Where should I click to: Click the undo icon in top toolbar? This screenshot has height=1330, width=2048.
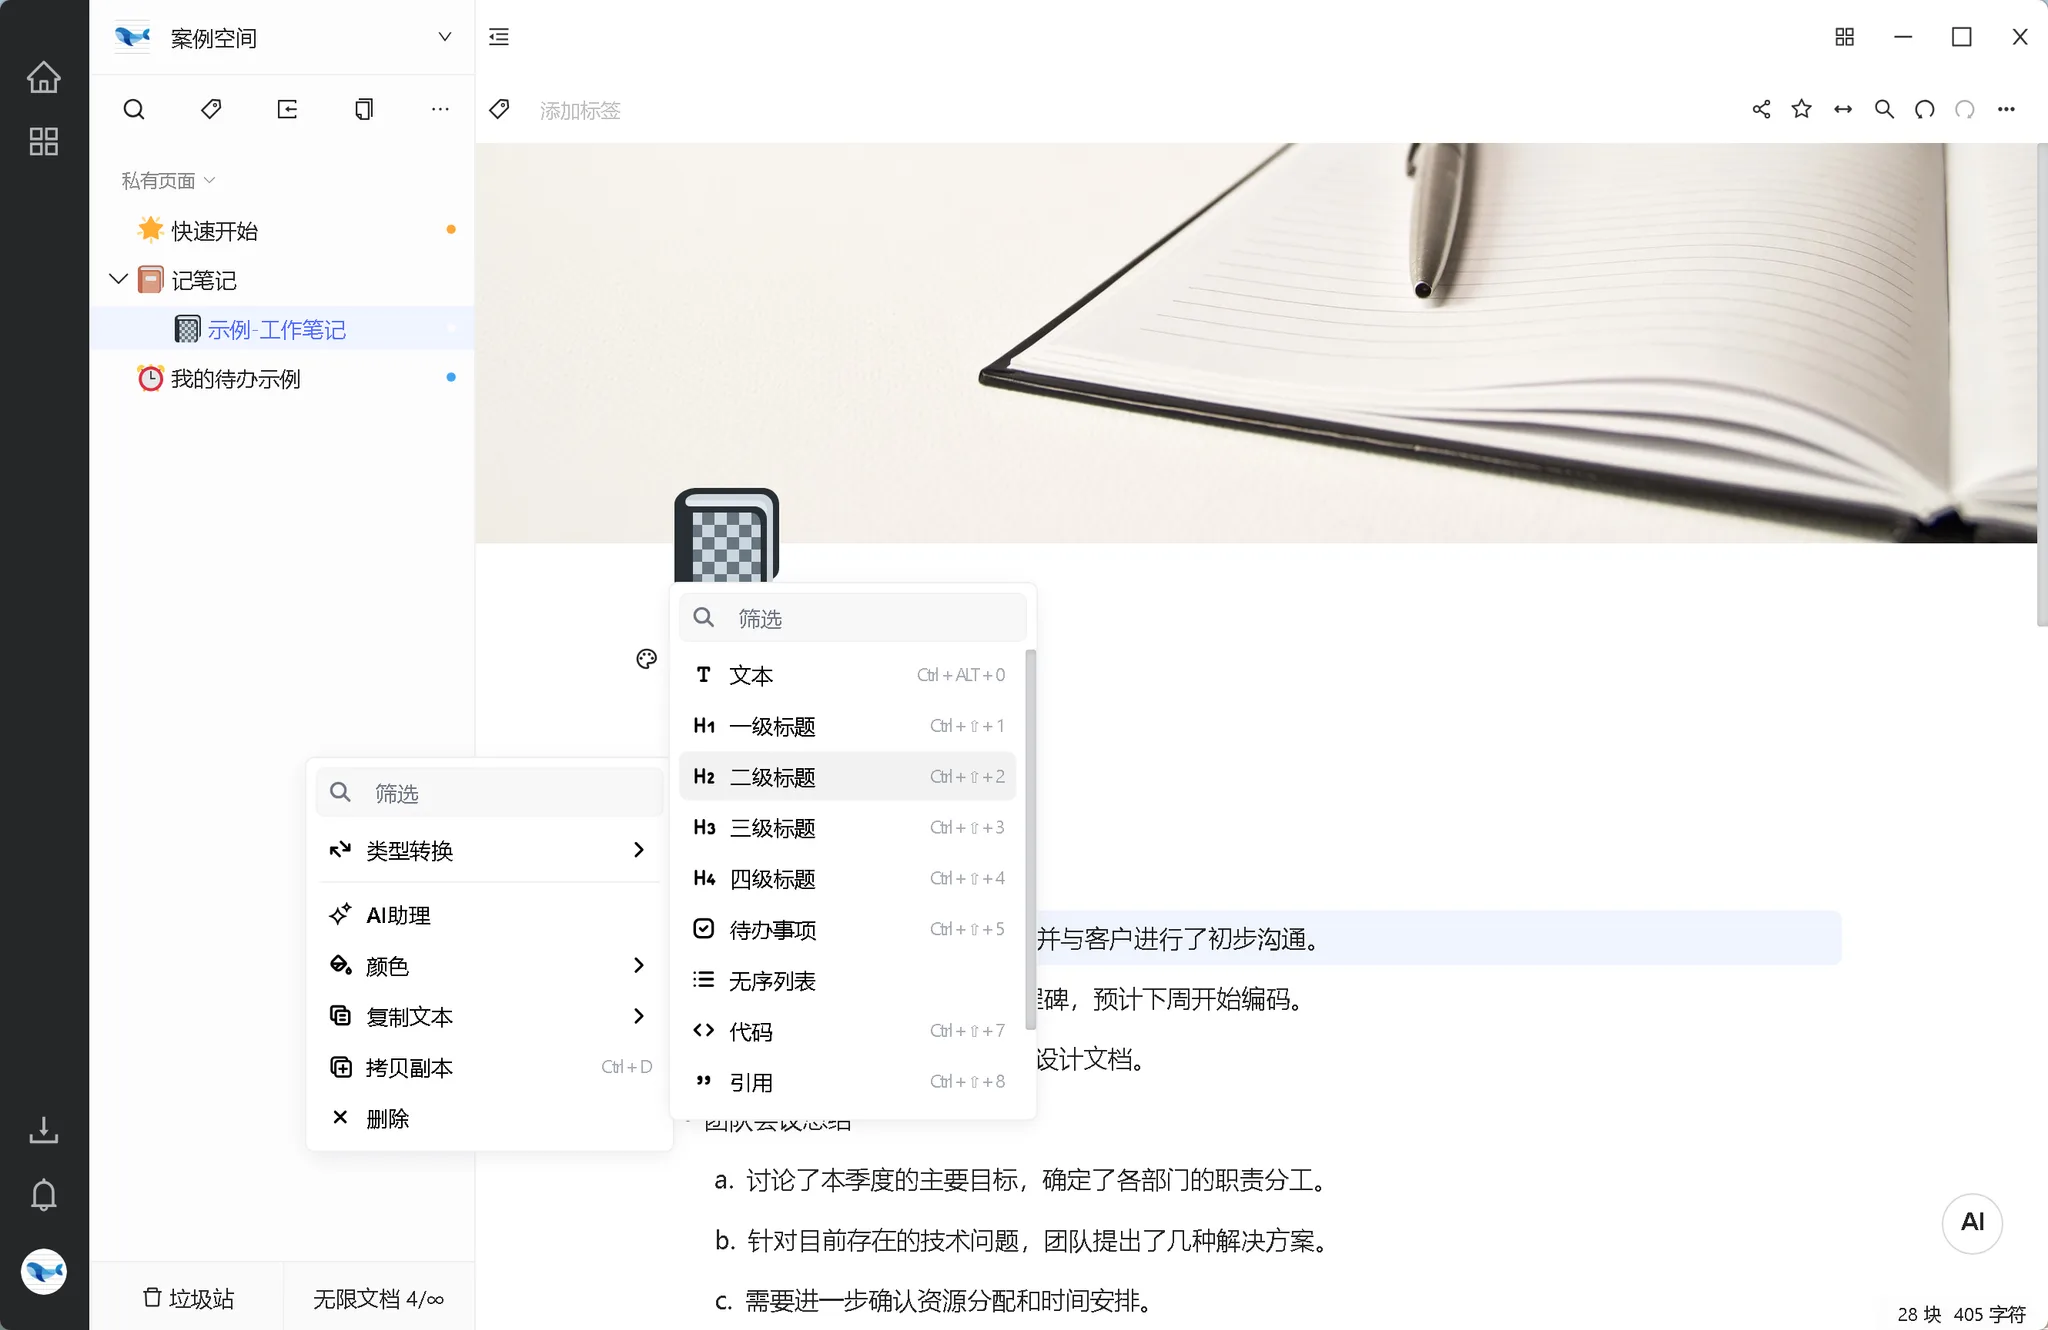pyautogui.click(x=1925, y=109)
